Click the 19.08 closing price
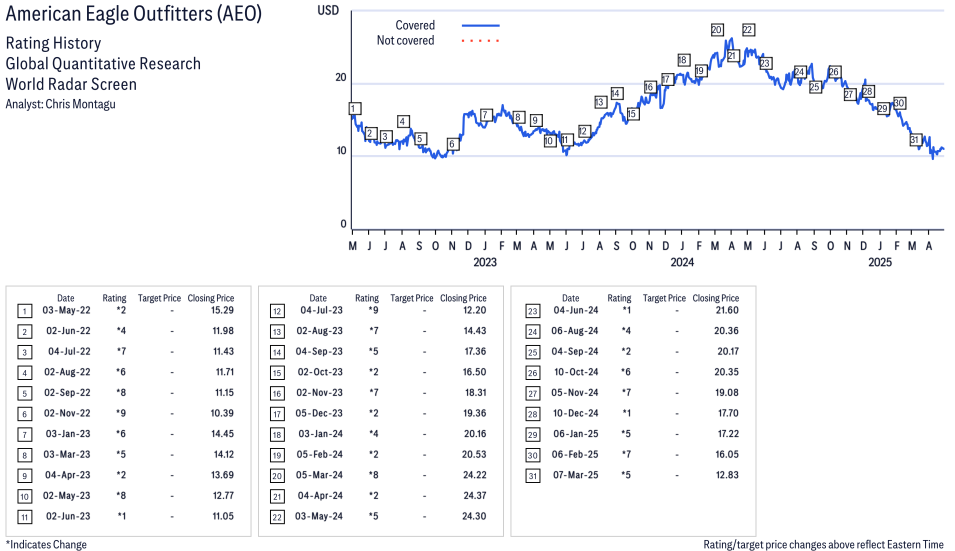Viewport: 955px width, 551px height. (x=727, y=393)
